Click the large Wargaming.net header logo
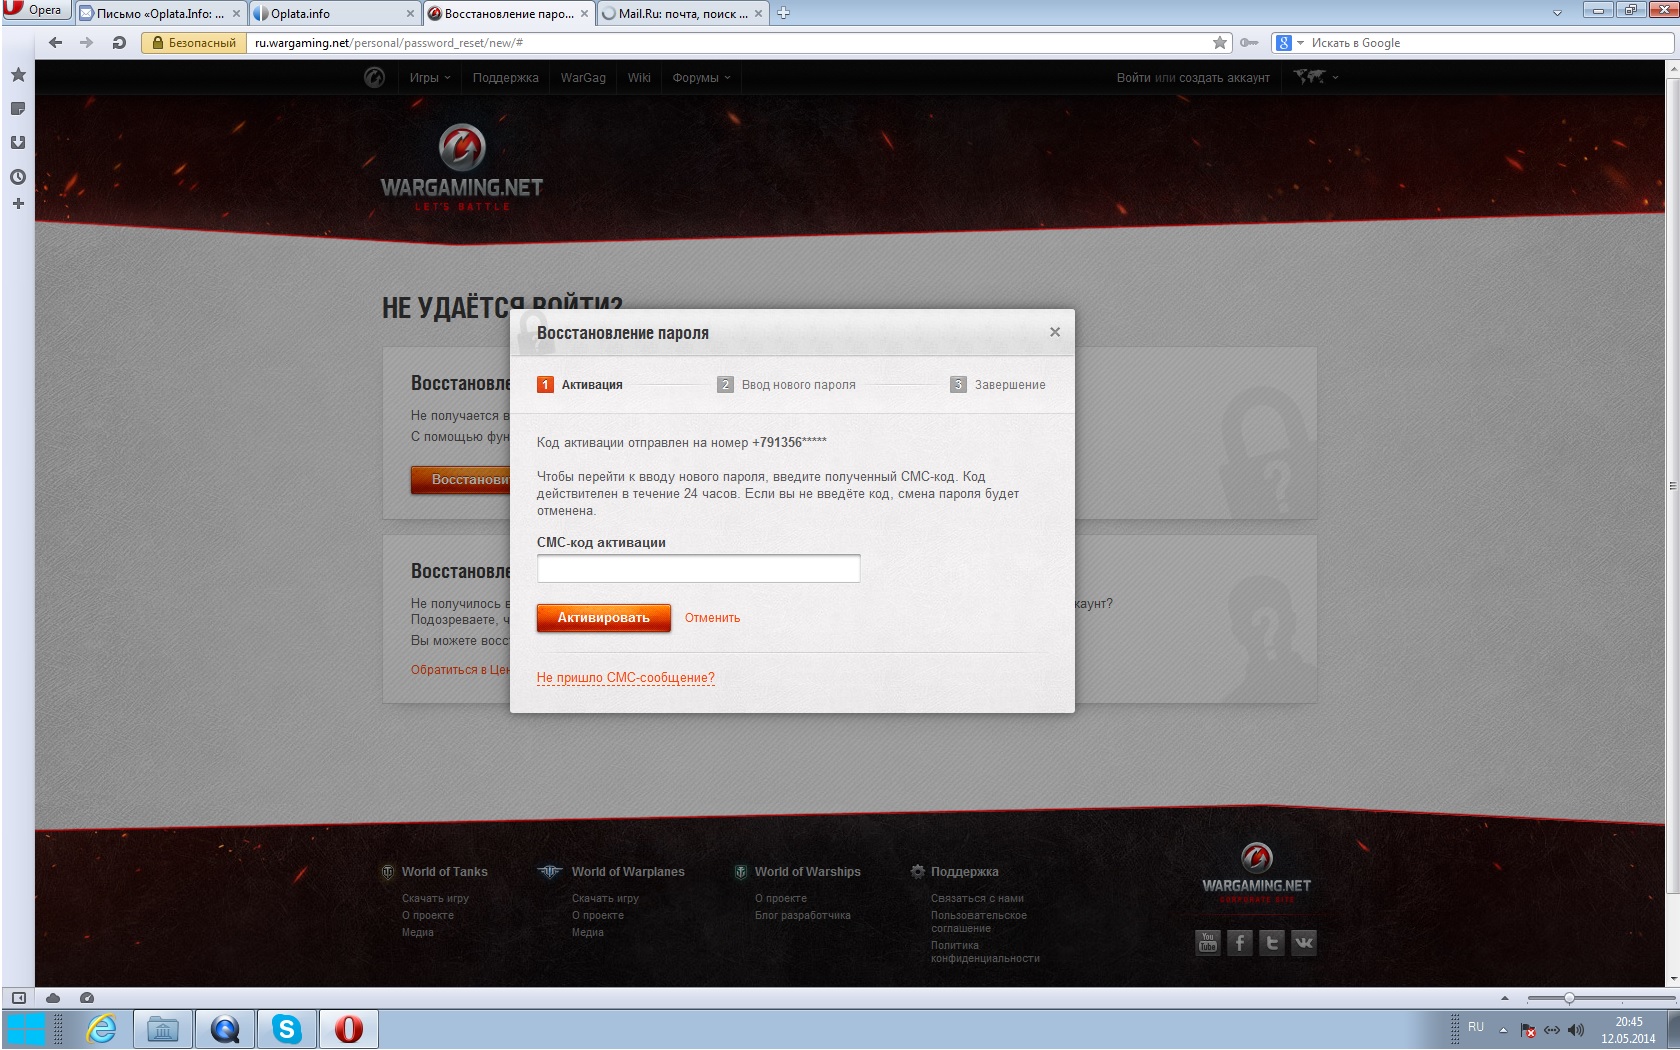 click(462, 167)
